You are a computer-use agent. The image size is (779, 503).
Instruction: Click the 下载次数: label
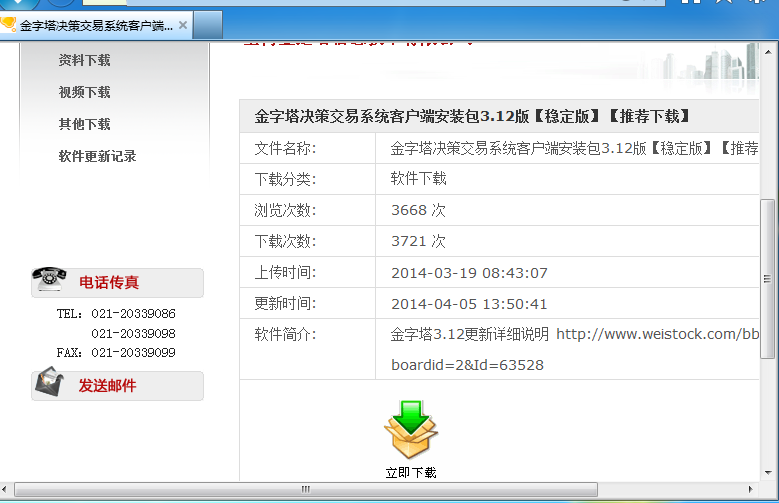coord(285,241)
